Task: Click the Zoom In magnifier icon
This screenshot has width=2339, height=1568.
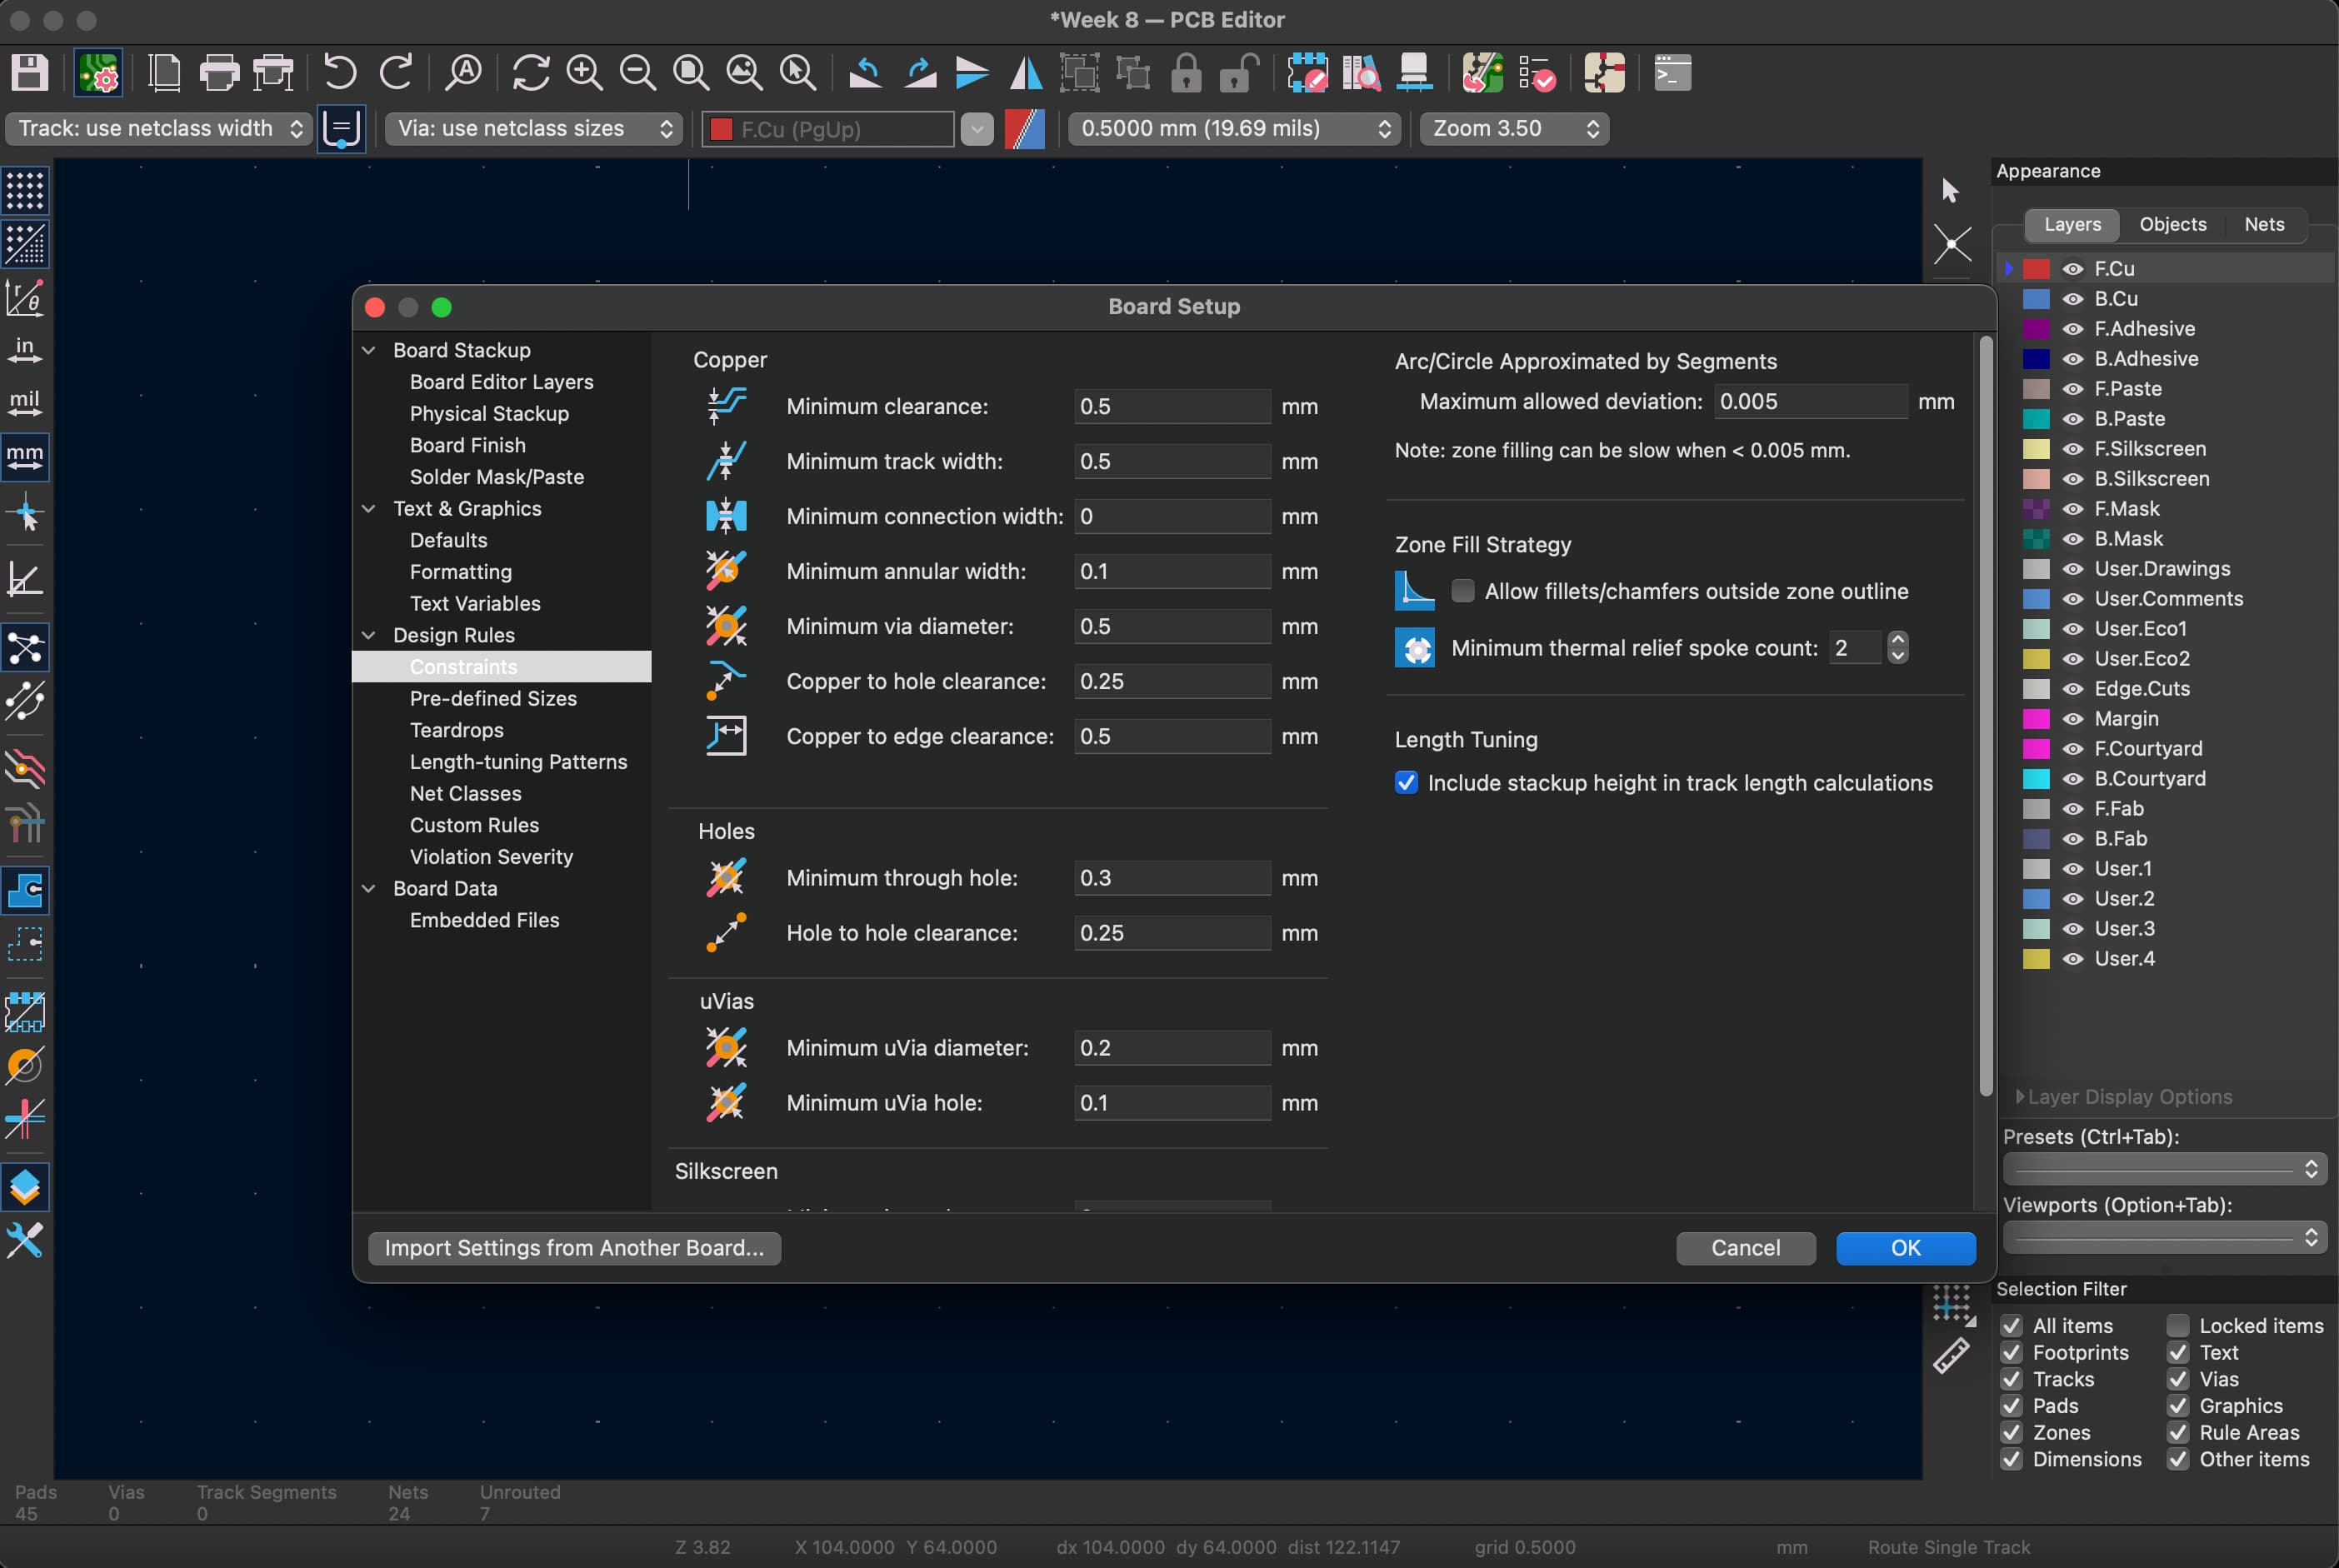Action: [584, 73]
